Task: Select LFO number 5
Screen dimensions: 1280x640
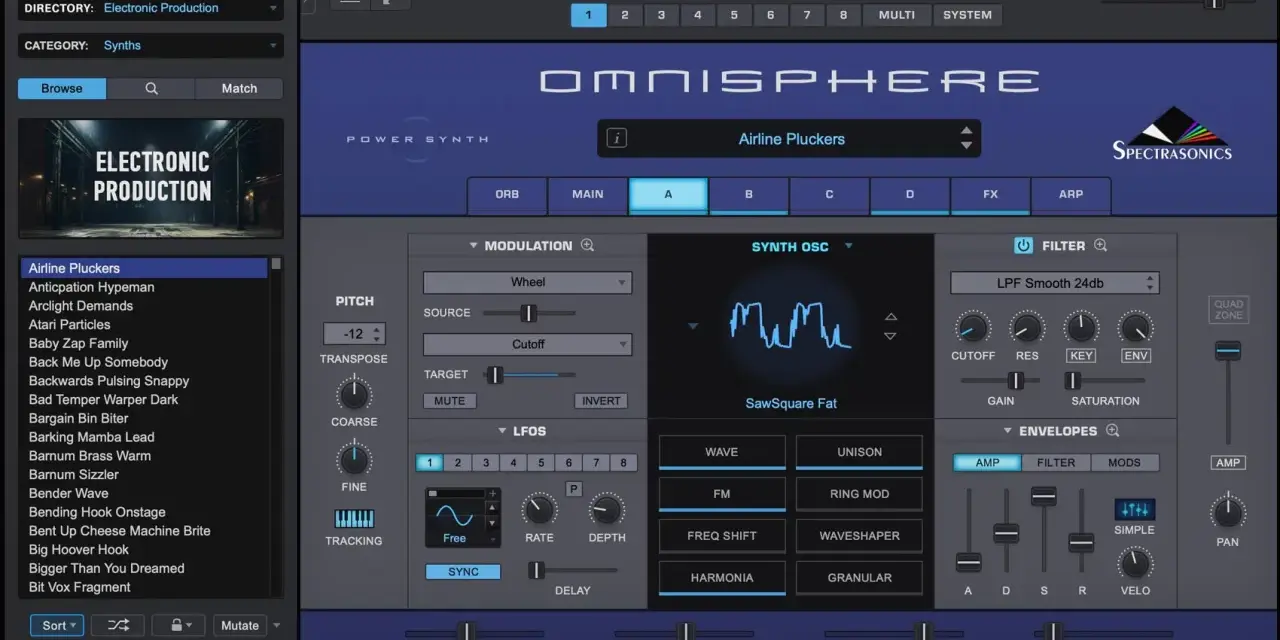Action: [x=541, y=463]
